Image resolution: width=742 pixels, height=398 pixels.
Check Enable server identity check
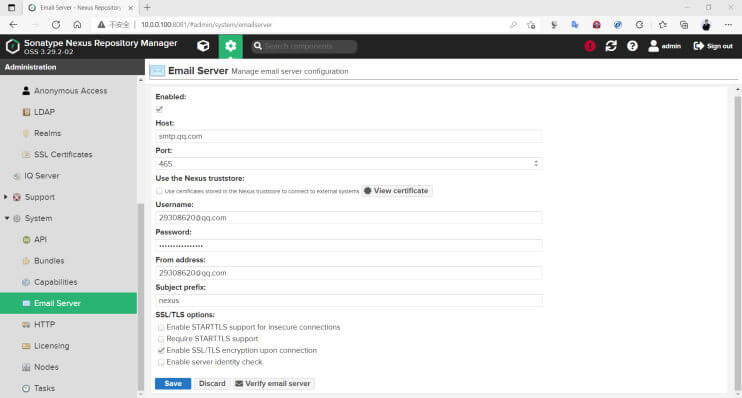coord(161,362)
